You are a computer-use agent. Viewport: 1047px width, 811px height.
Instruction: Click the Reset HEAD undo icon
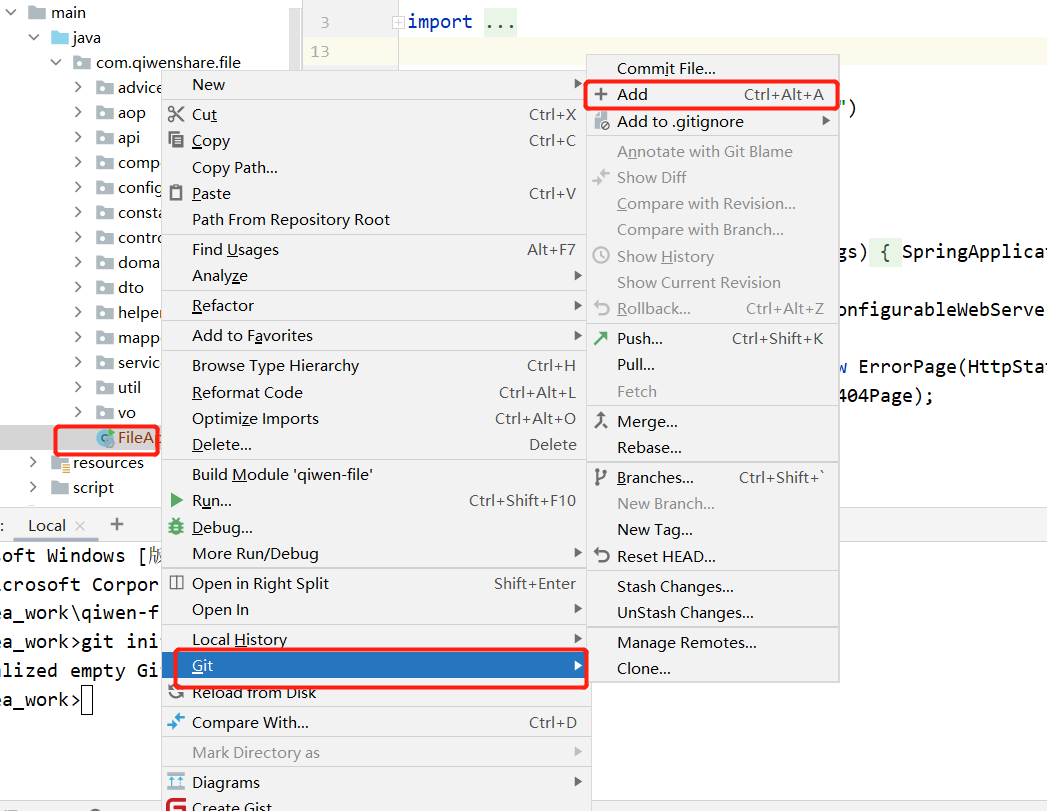point(602,555)
